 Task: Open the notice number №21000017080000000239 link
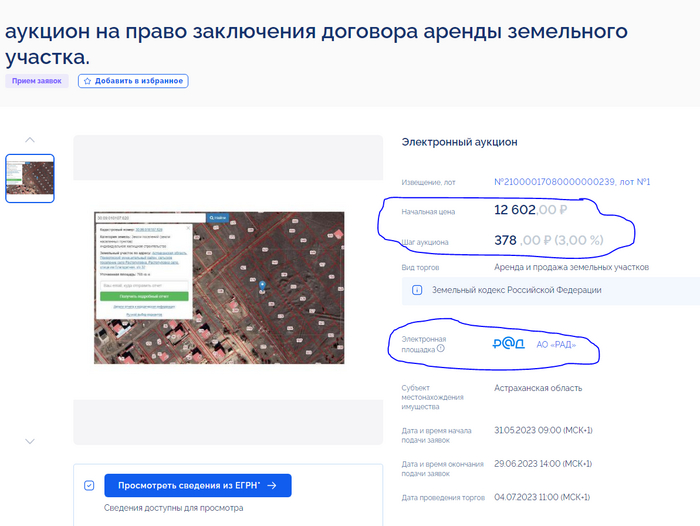(x=572, y=182)
